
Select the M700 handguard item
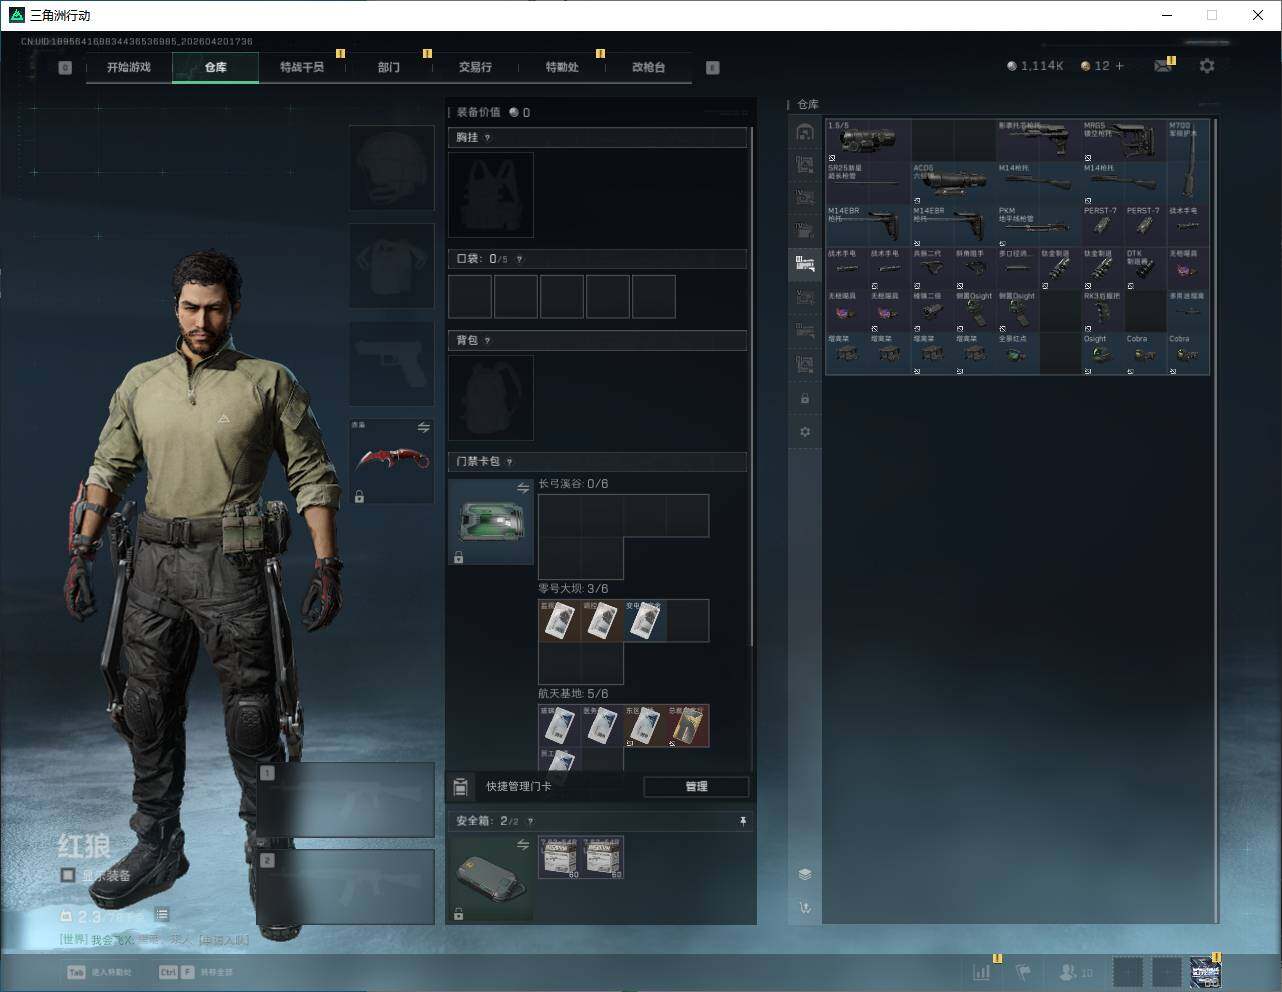[x=1188, y=161]
